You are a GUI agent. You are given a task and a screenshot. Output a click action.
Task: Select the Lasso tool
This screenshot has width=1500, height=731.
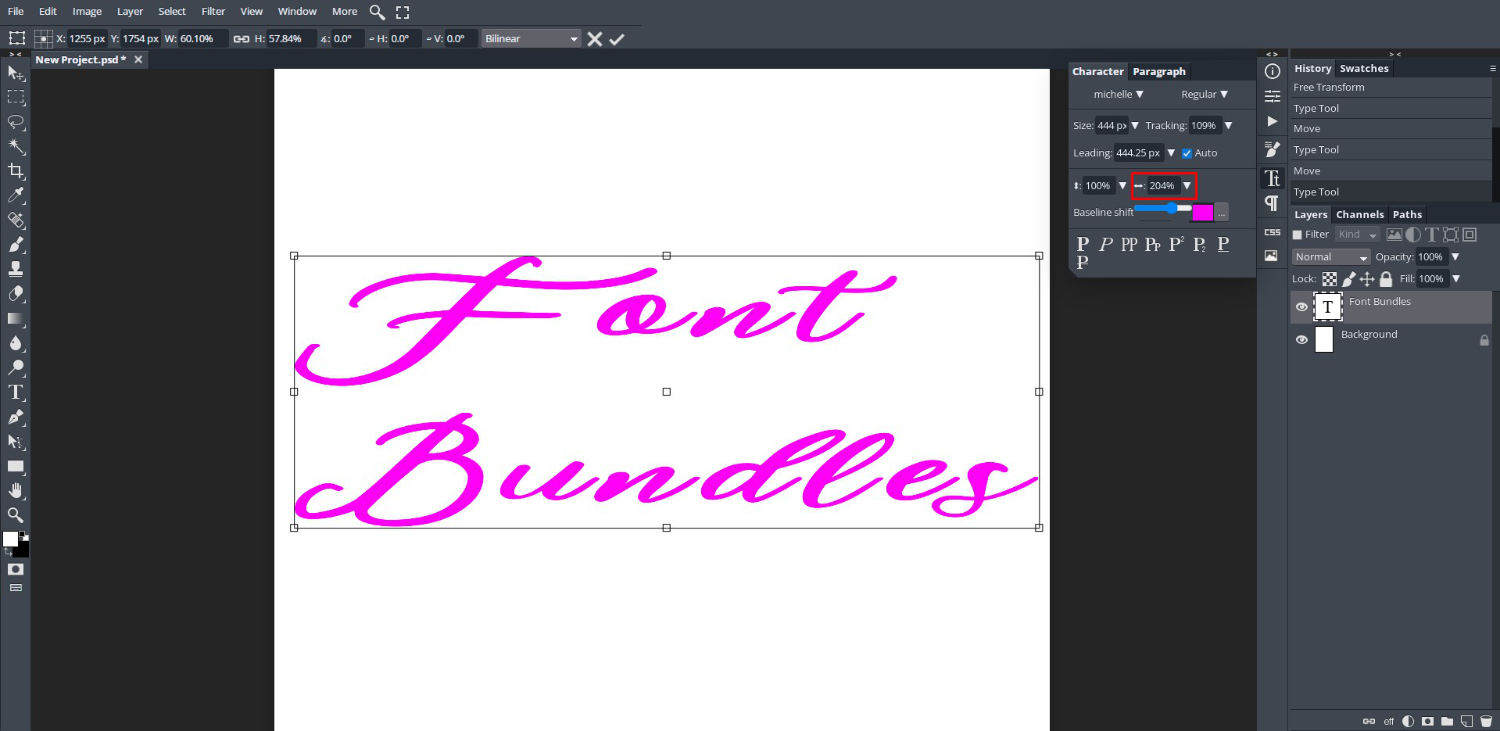tap(16, 122)
